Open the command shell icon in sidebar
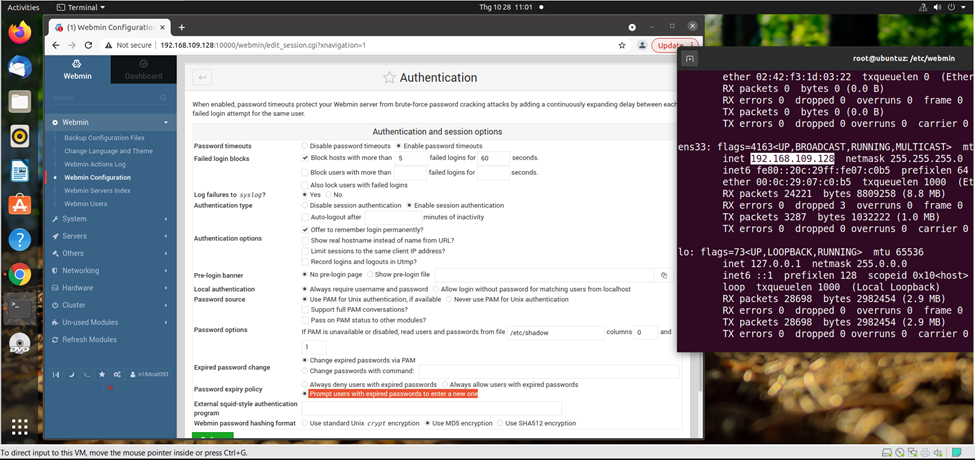This screenshot has width=975, height=460. pos(86,375)
